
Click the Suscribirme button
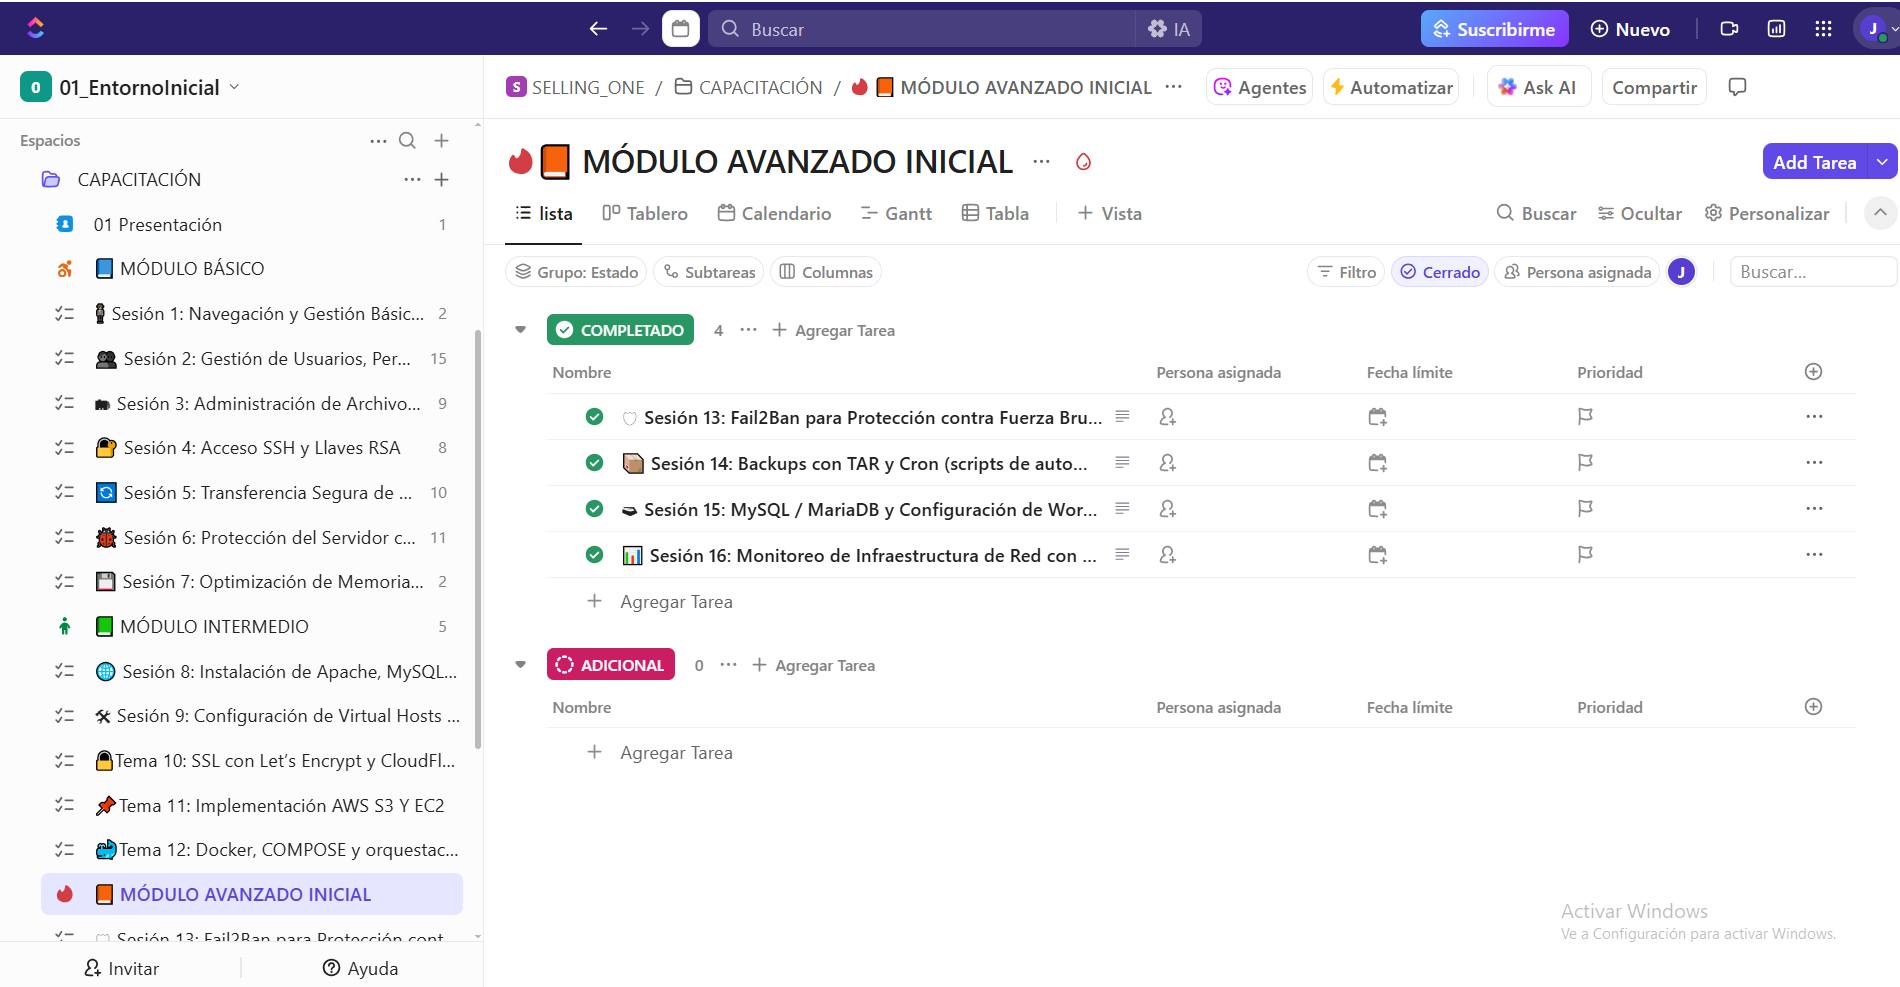tap(1494, 29)
